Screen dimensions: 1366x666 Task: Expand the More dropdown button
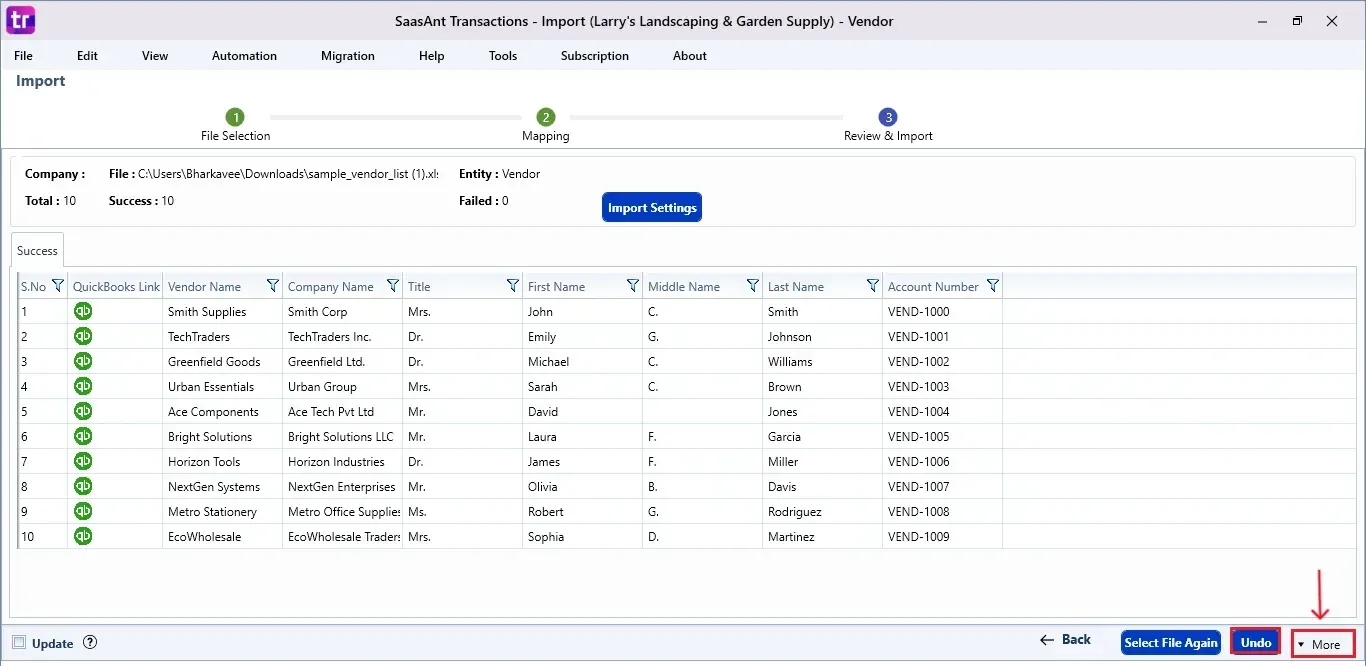(x=1322, y=644)
